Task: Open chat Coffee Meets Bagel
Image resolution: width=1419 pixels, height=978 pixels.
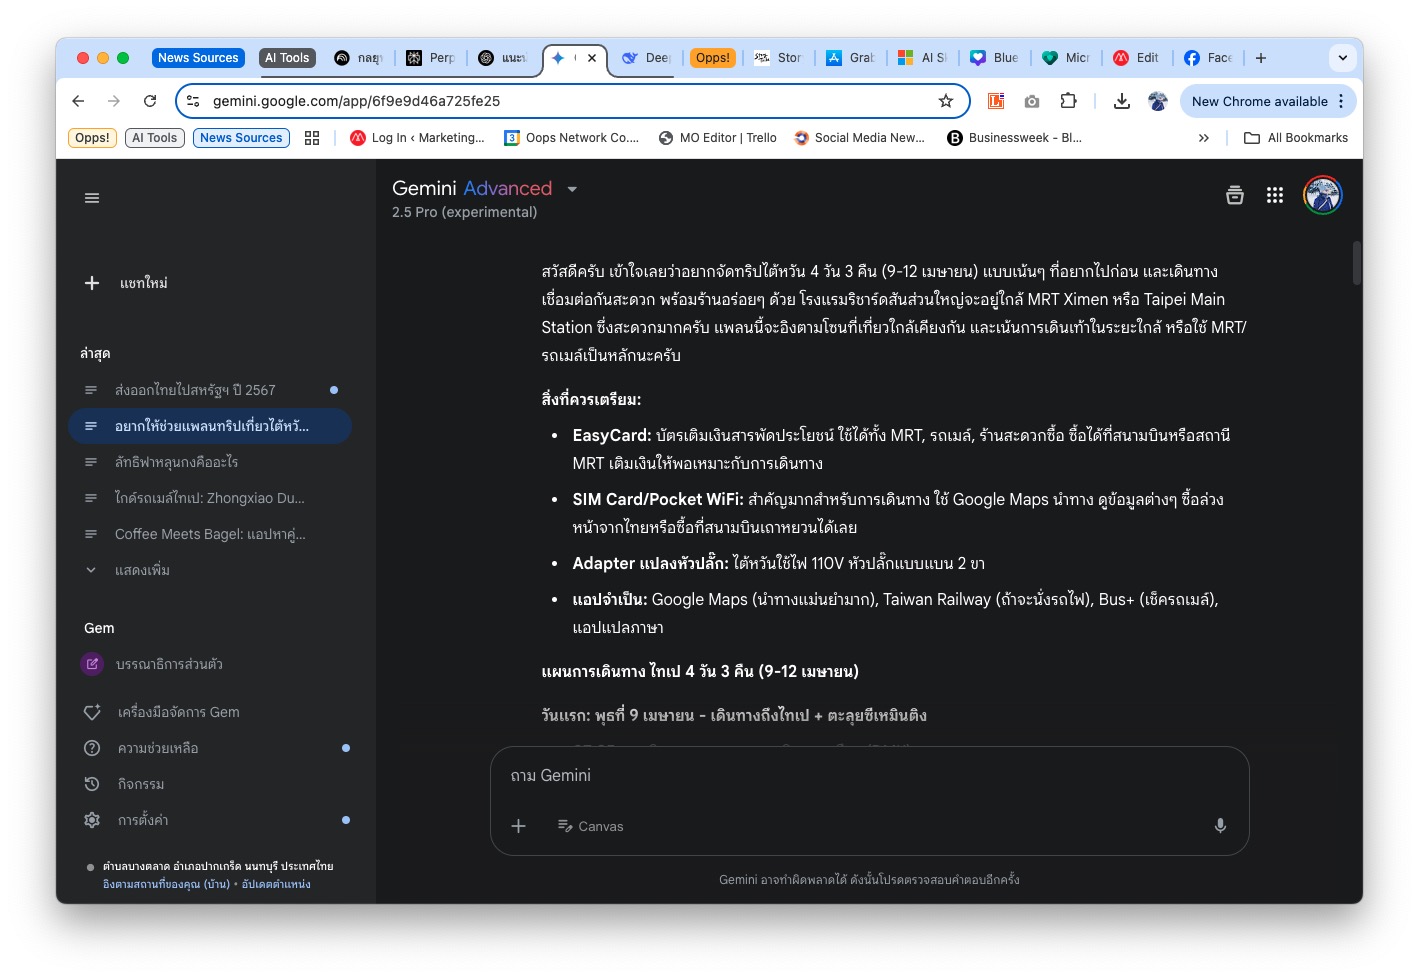Action: pyautogui.click(x=210, y=534)
